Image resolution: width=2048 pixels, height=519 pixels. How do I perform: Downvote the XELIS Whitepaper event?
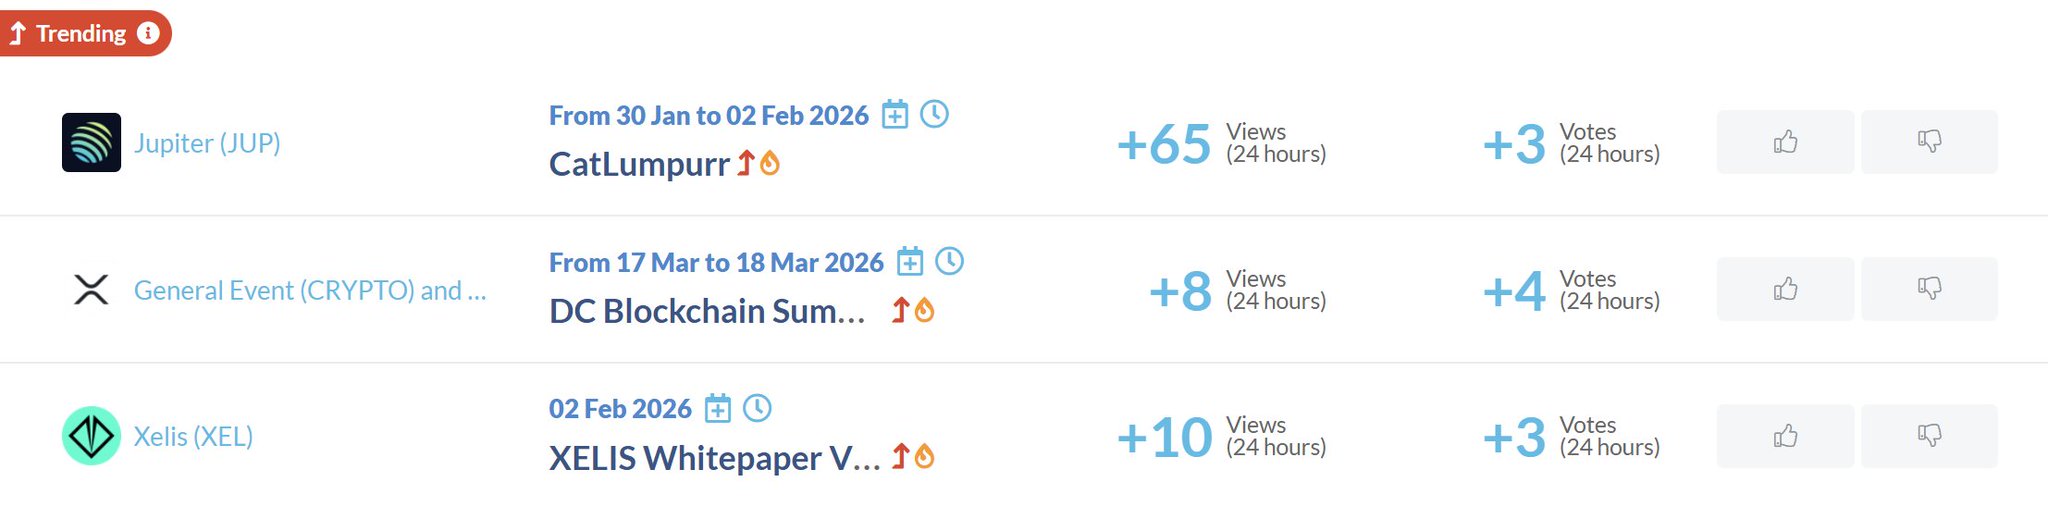1929,436
